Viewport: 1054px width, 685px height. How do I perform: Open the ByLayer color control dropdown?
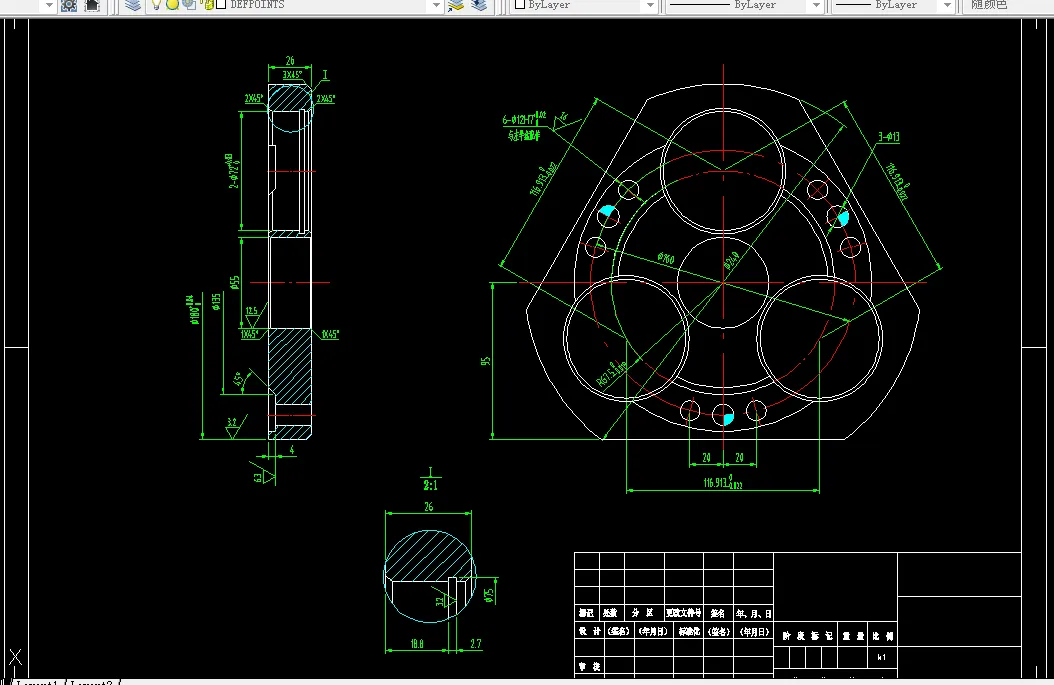click(x=649, y=5)
